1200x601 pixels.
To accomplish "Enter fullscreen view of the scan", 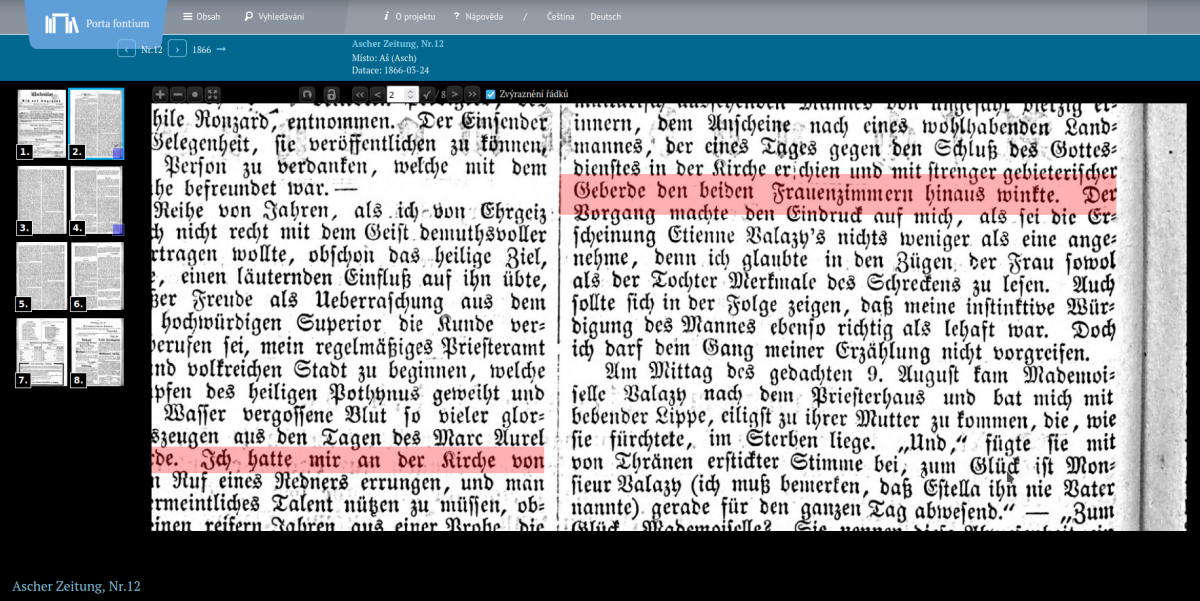I will pos(212,94).
